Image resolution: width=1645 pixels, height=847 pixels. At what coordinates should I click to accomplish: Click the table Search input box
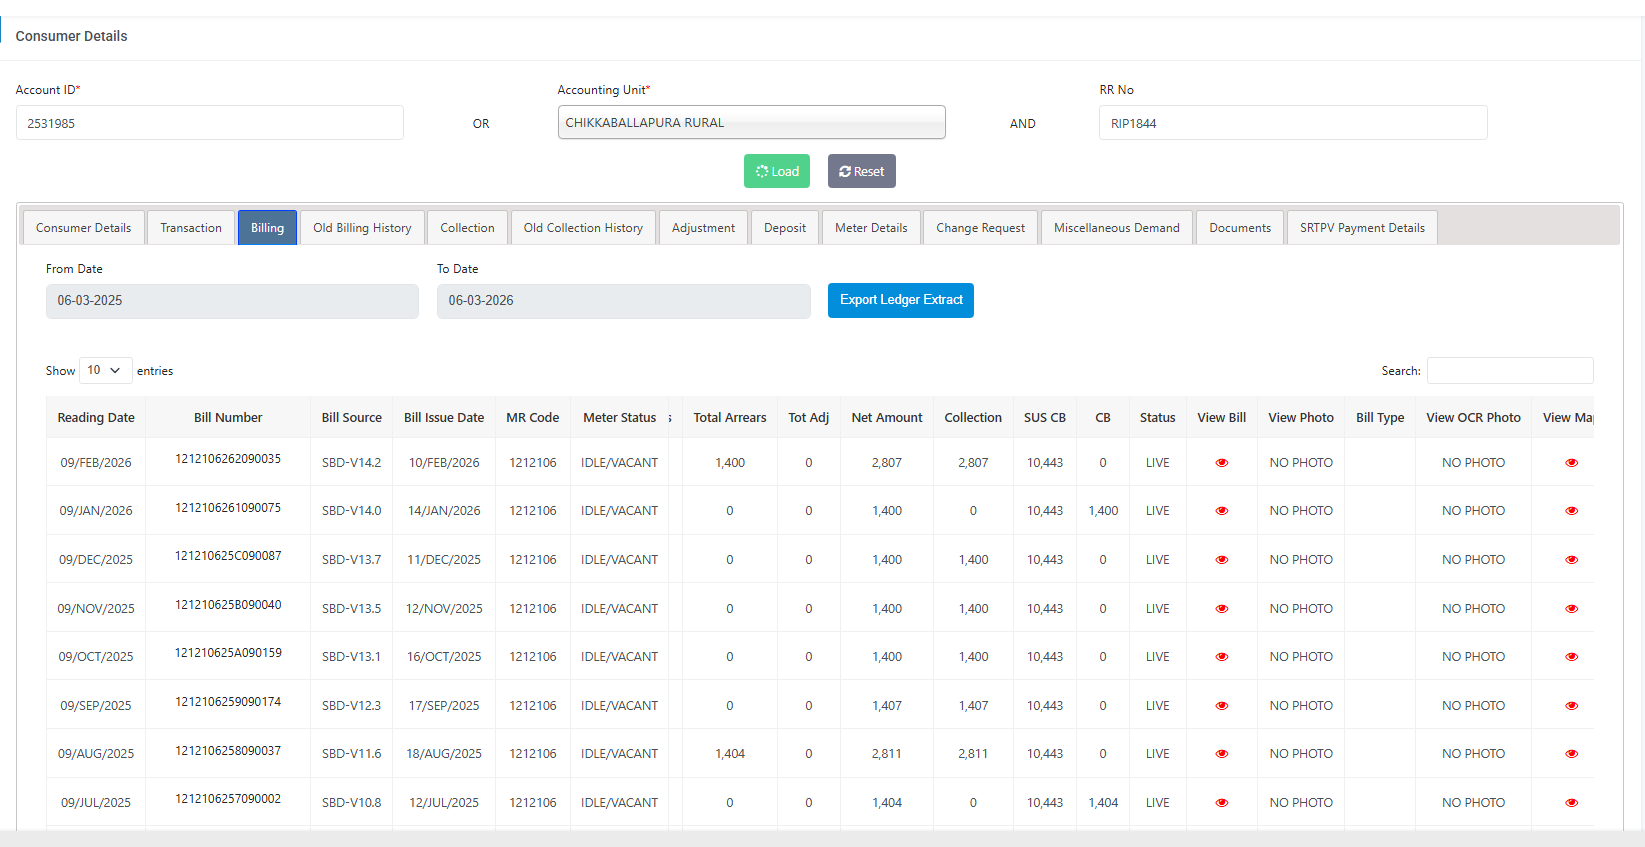pos(1509,371)
